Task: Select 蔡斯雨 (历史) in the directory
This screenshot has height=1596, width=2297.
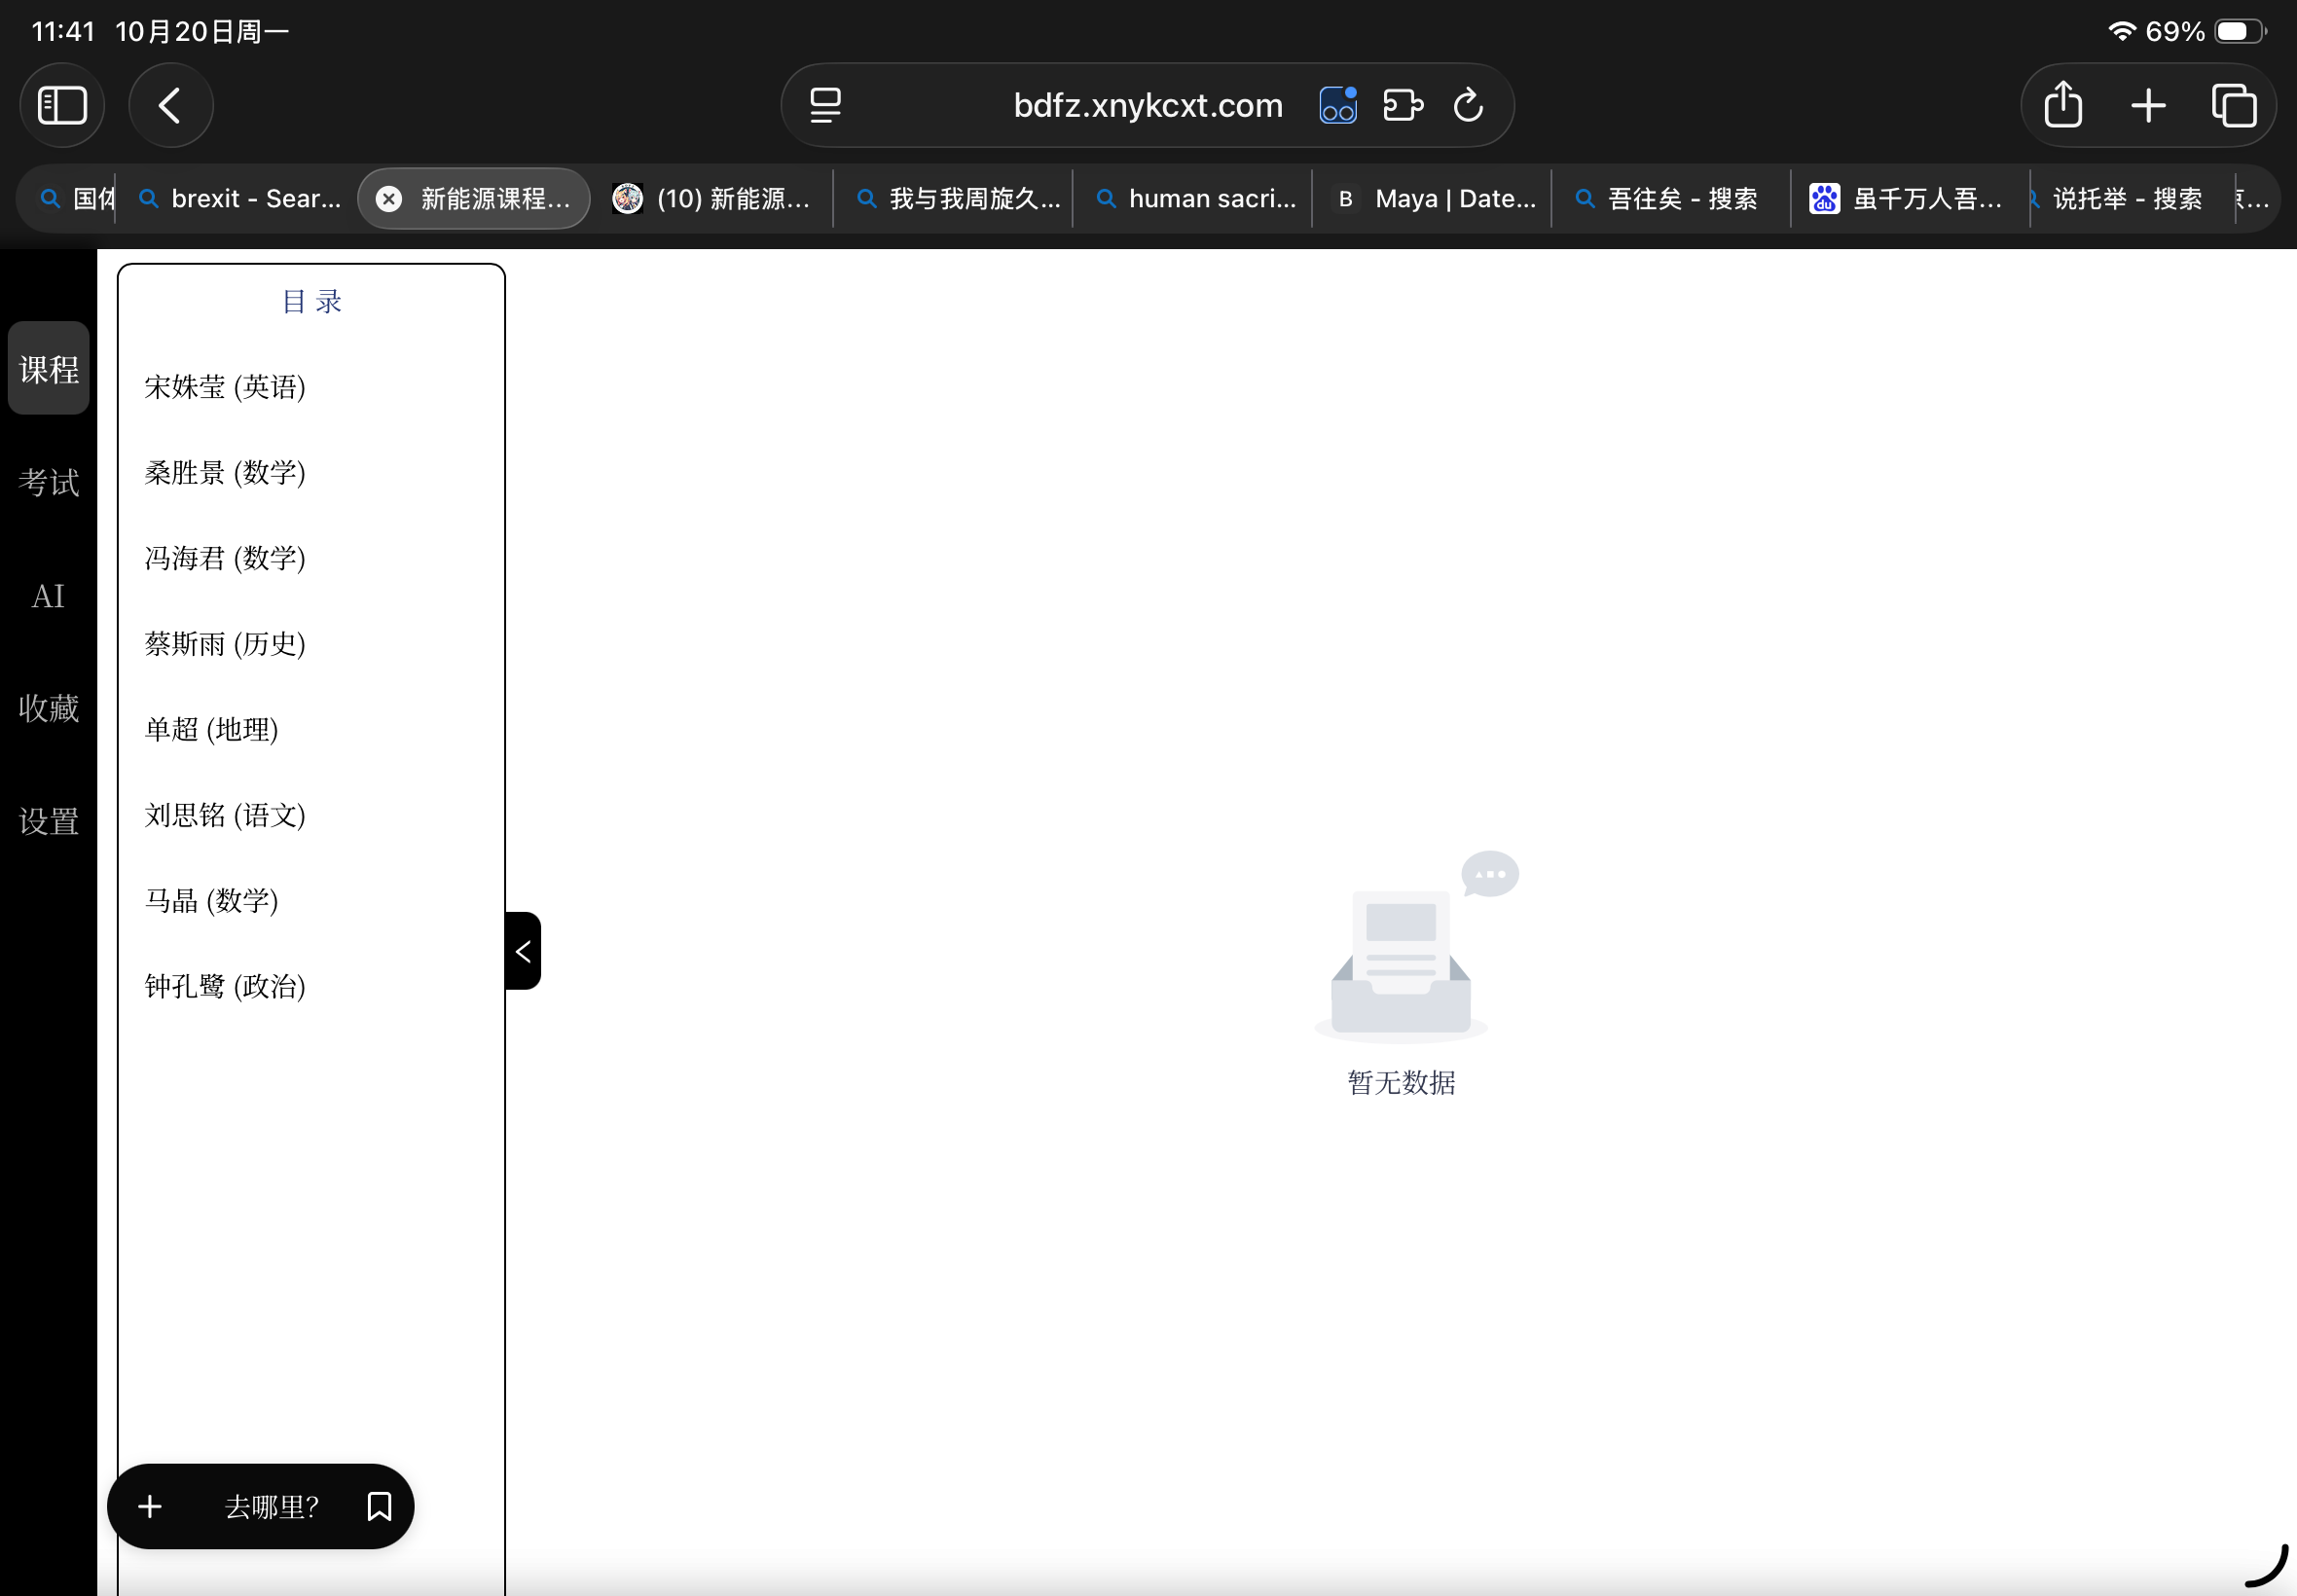Action: [x=225, y=644]
